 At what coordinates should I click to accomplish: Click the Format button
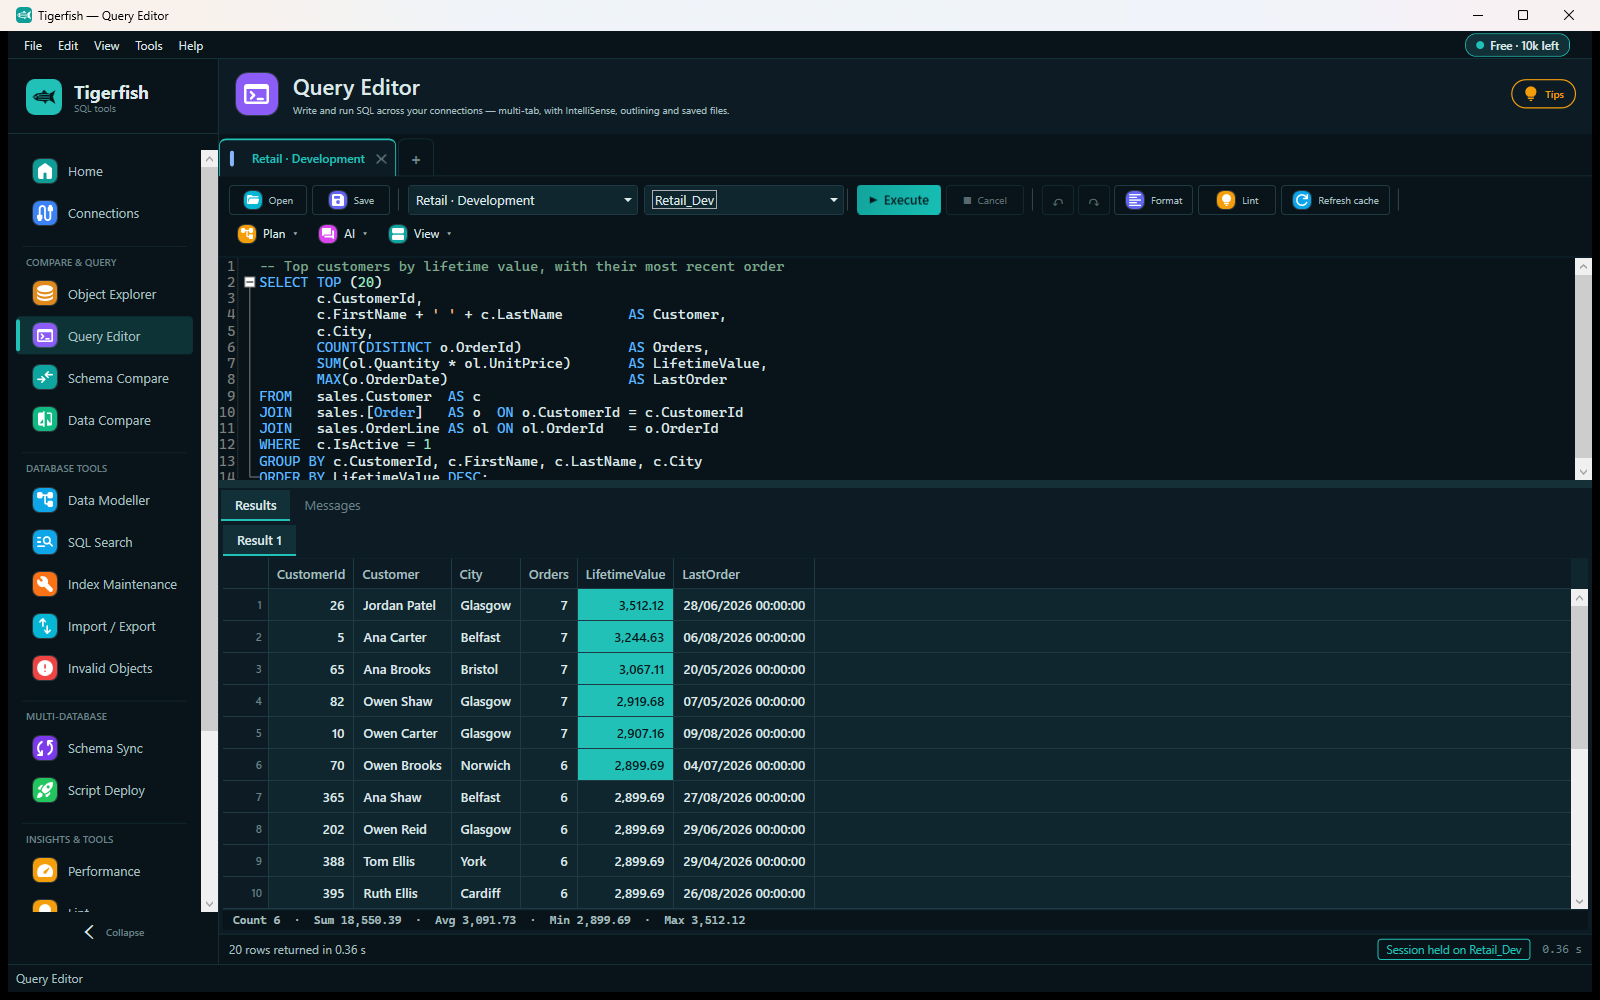tap(1154, 200)
